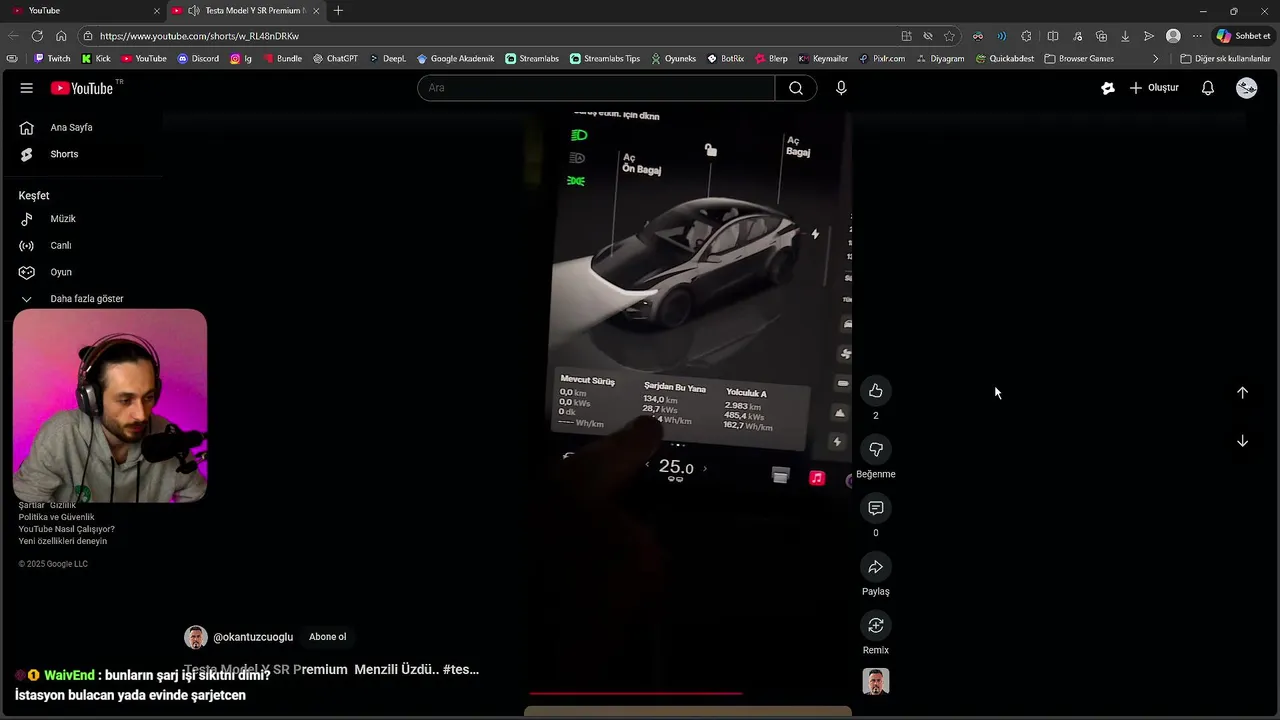Open the DeepL bookmark
The height and width of the screenshot is (720, 1280).
(x=387, y=58)
